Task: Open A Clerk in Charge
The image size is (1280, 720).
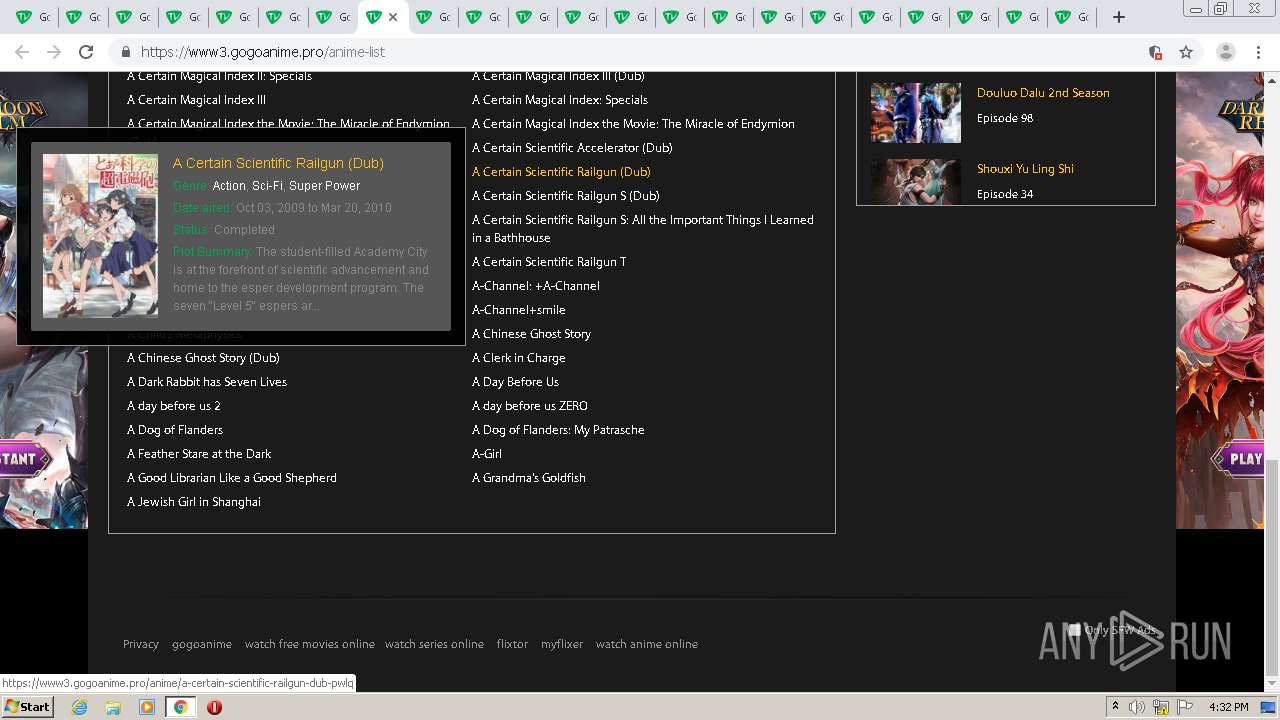Action: coord(519,358)
